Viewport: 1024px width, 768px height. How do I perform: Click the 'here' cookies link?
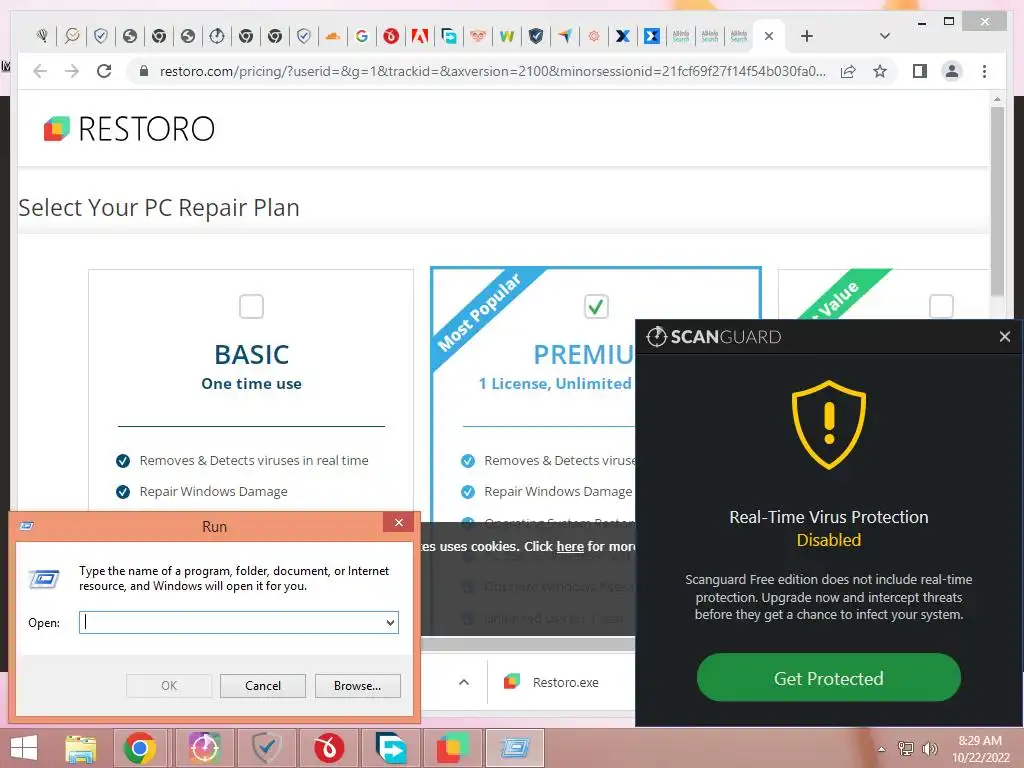coord(570,547)
